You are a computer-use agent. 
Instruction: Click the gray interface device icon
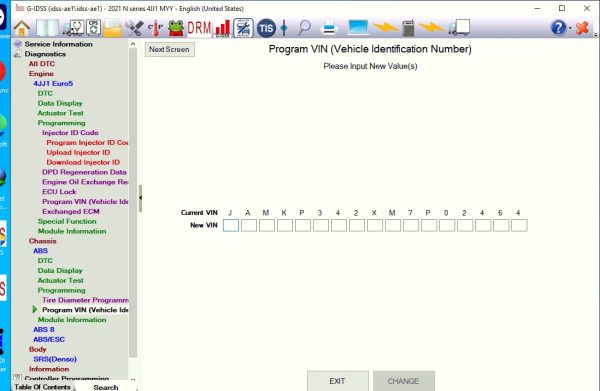408,28
